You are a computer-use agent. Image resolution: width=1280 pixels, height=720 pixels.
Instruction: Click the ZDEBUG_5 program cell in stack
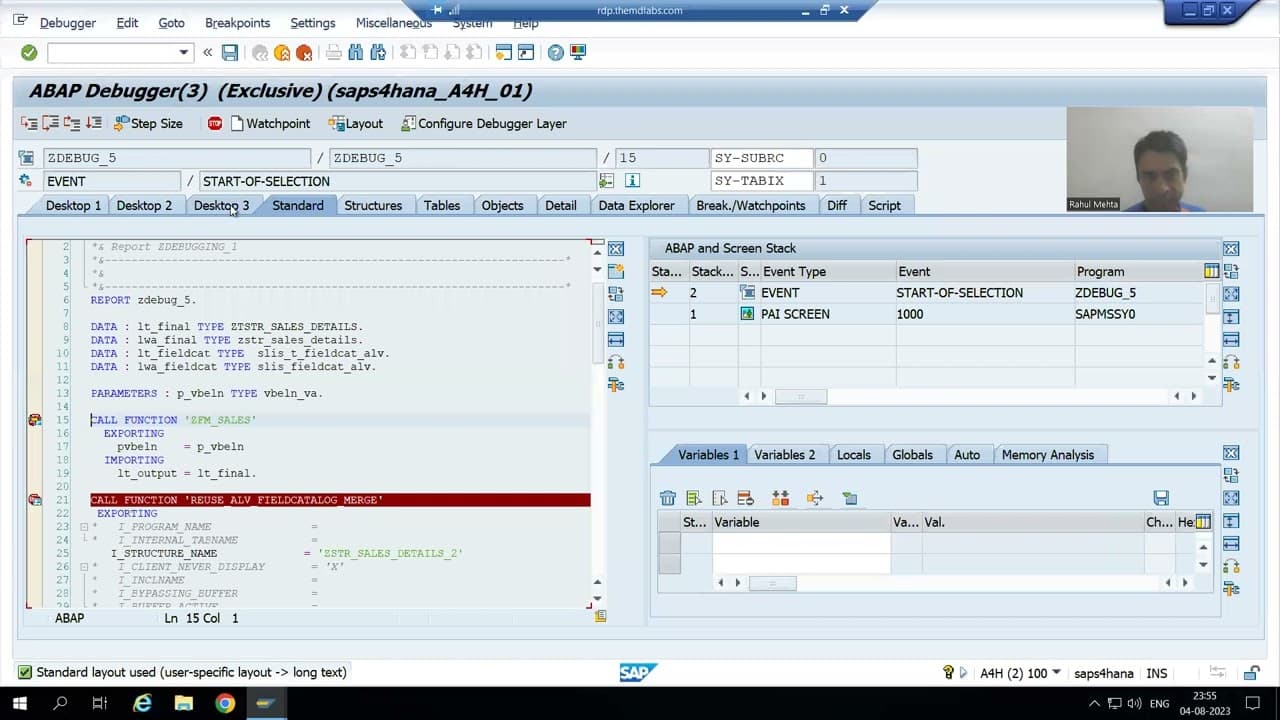(1139, 293)
